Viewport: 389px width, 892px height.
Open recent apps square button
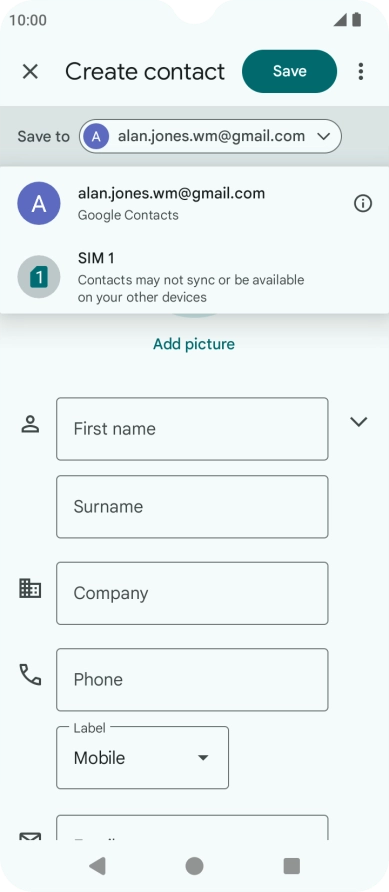tap(292, 866)
